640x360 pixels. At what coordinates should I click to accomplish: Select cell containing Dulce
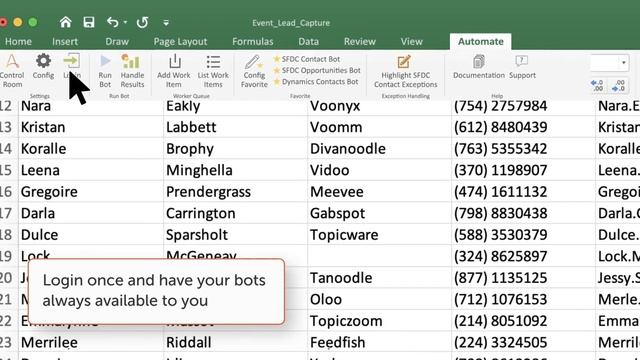[x=91, y=235]
